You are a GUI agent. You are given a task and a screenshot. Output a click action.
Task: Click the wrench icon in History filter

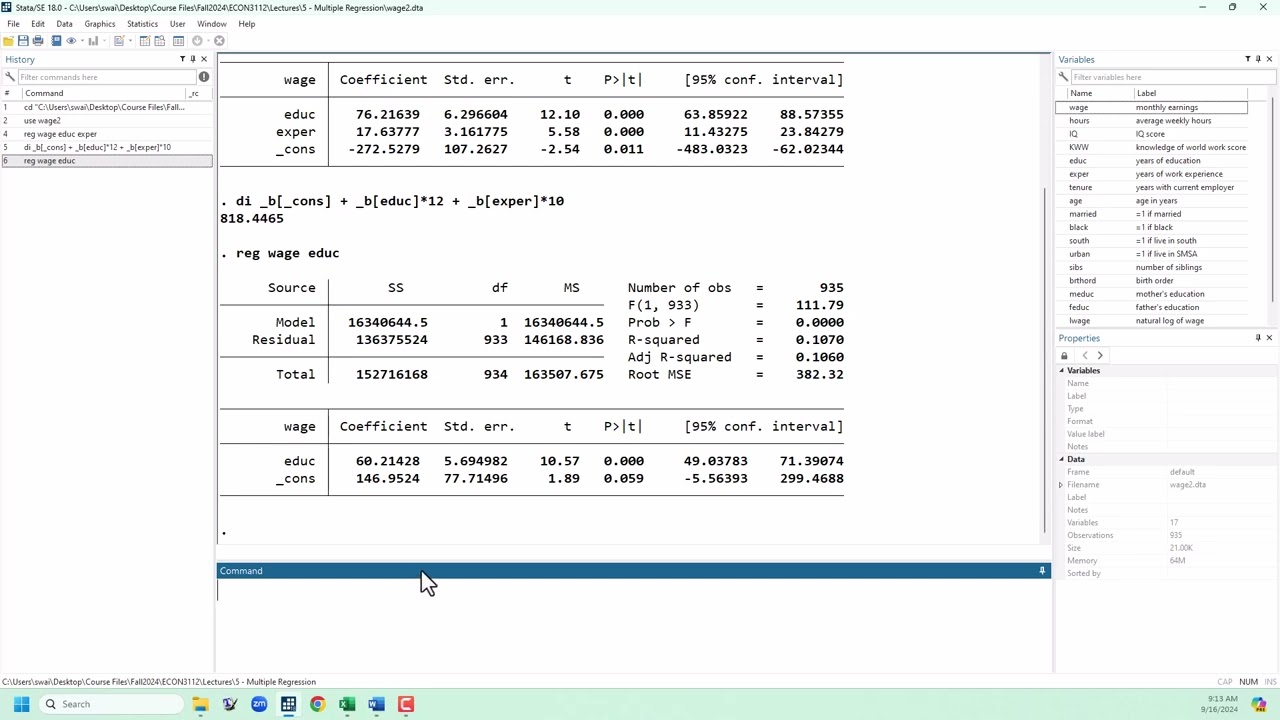click(x=10, y=77)
